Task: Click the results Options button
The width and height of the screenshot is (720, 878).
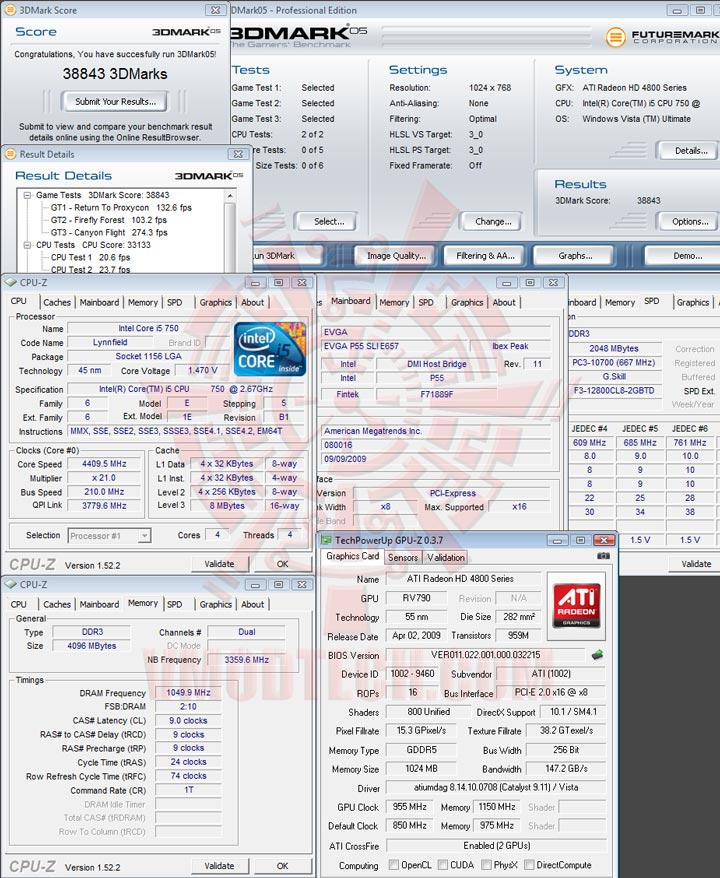Action: click(690, 221)
